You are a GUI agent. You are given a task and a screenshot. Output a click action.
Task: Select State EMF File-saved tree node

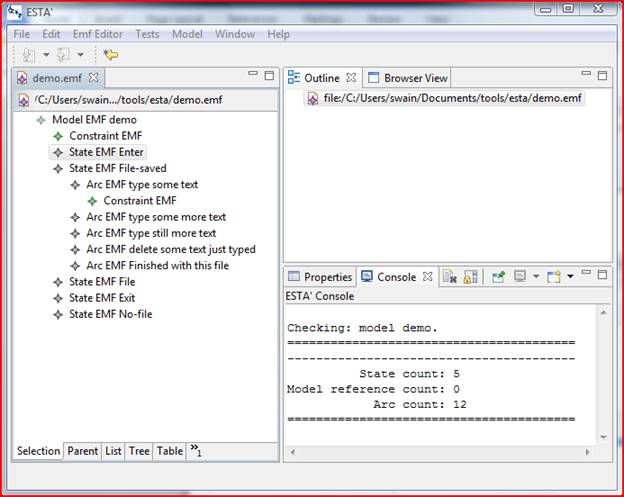click(x=110, y=168)
